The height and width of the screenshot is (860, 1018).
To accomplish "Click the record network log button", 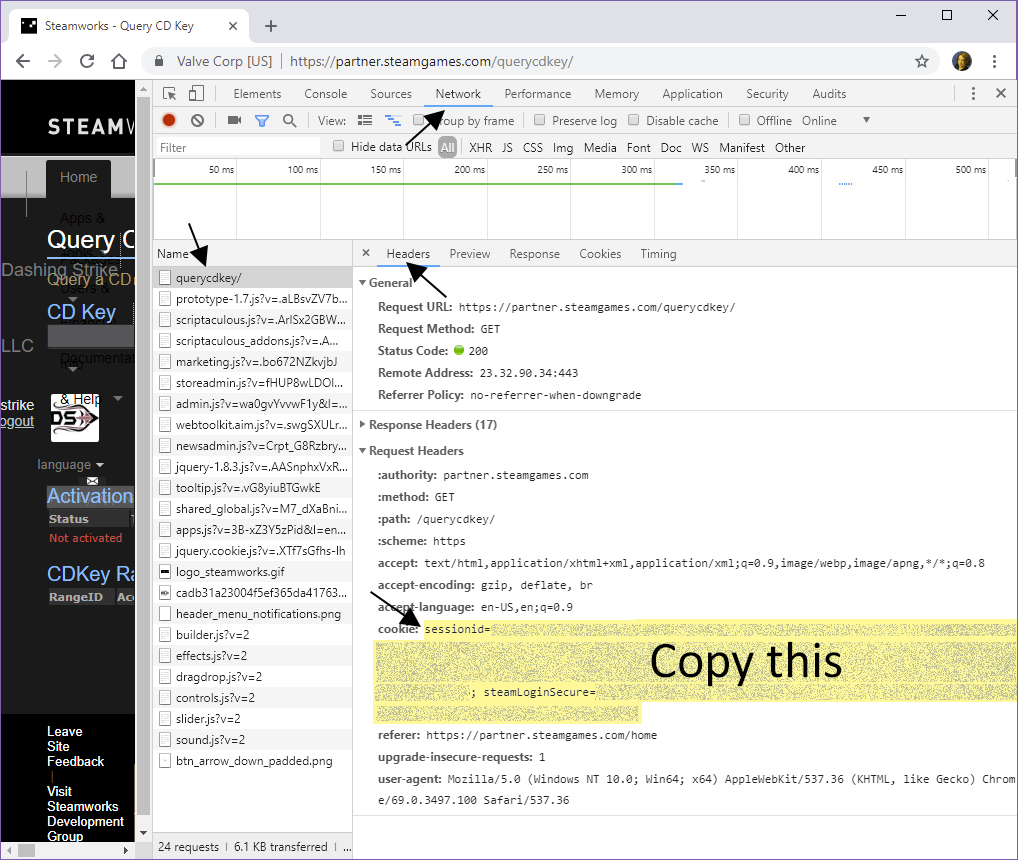I will [169, 120].
